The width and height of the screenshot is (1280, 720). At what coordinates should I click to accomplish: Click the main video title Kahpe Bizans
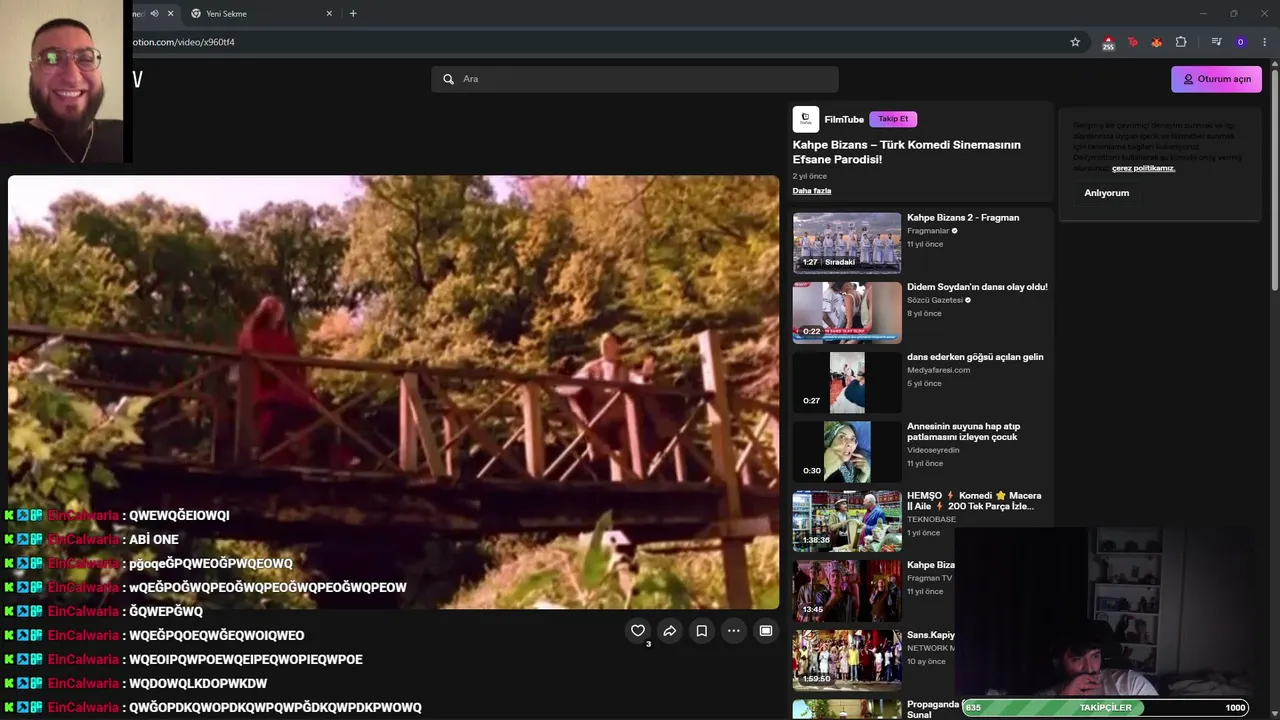907,152
